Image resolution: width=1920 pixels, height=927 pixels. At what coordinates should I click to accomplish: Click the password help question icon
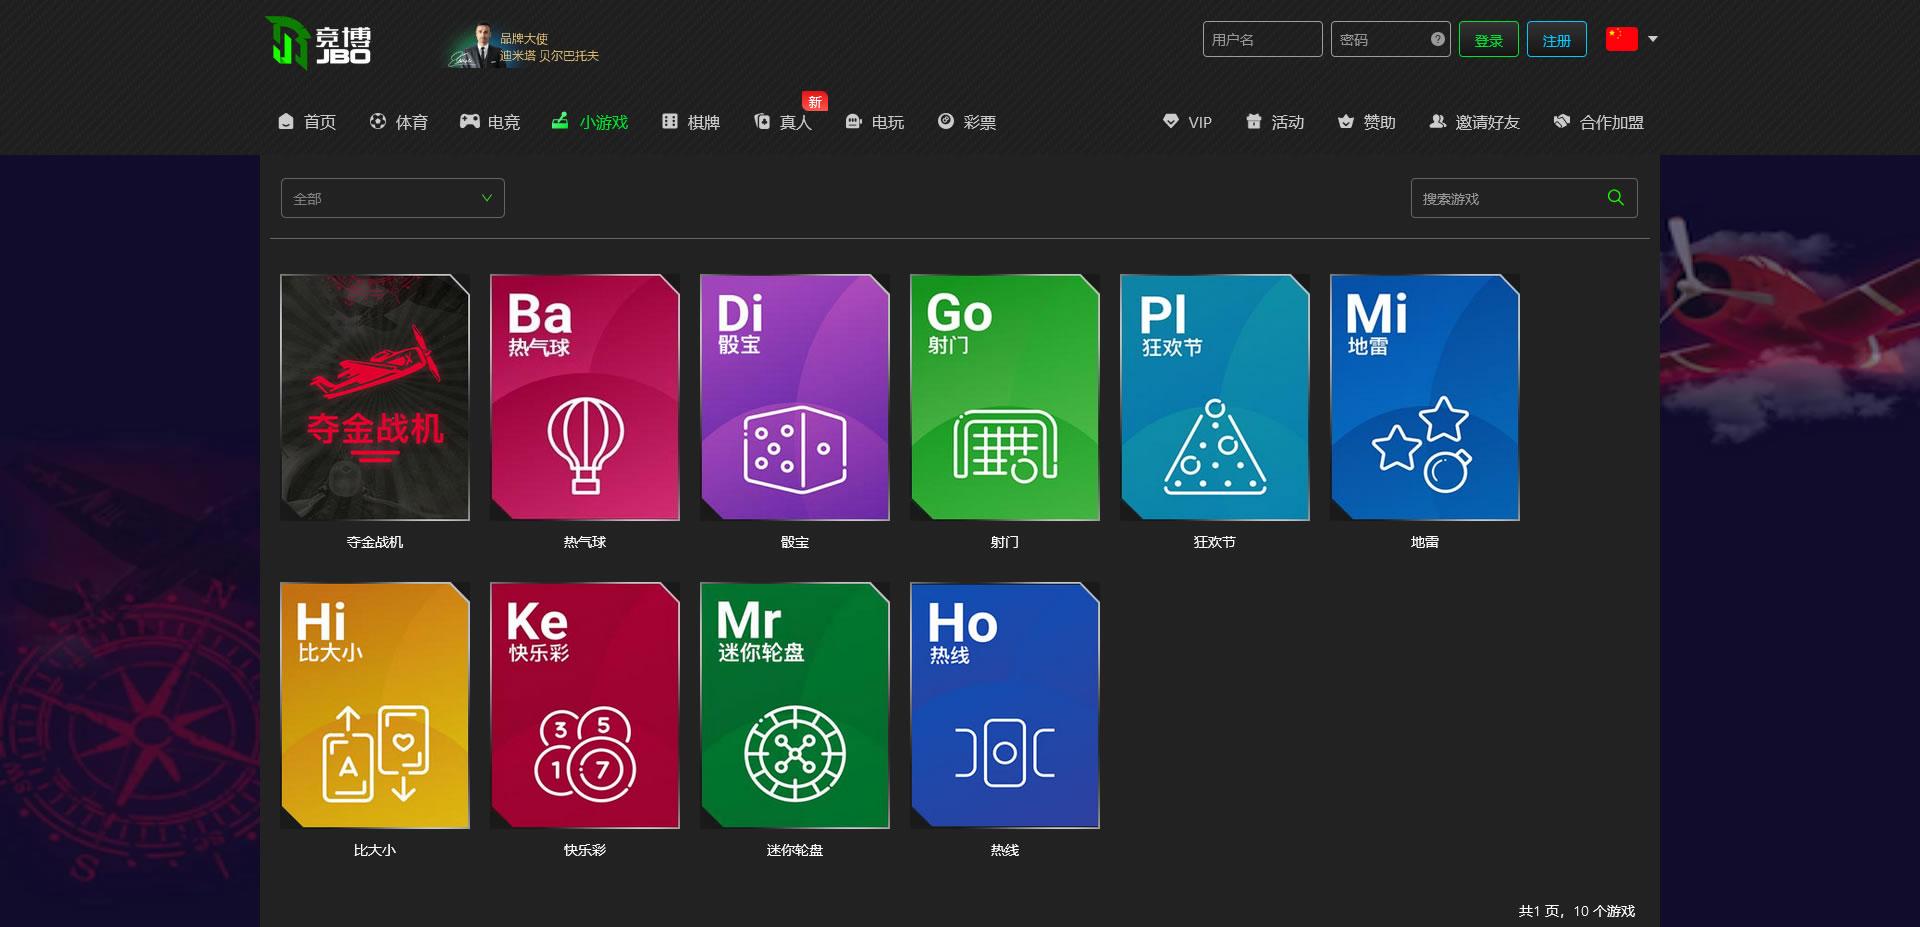point(1437,39)
